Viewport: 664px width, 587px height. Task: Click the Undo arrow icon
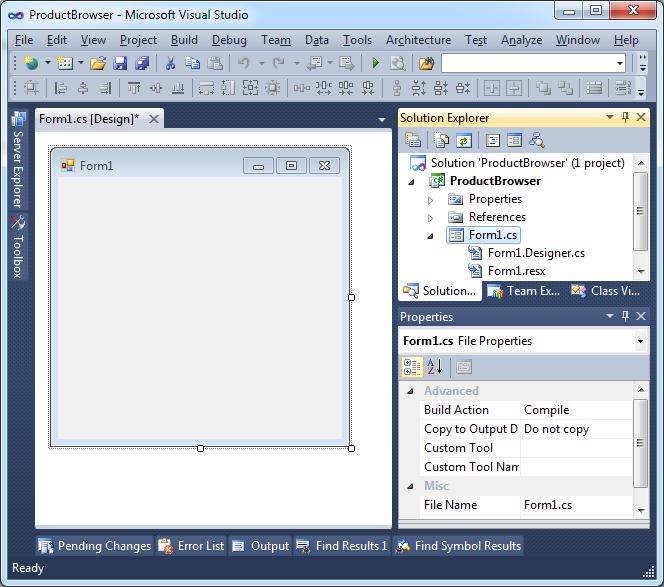pos(243,64)
